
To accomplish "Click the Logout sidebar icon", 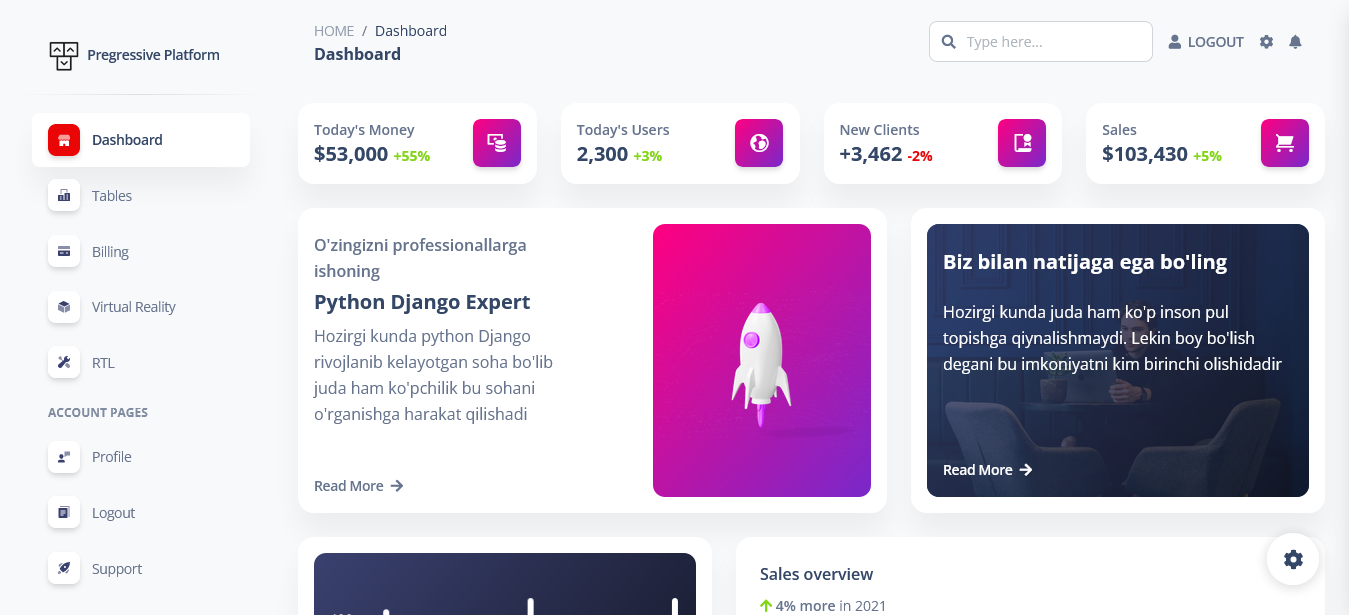I will pos(63,512).
